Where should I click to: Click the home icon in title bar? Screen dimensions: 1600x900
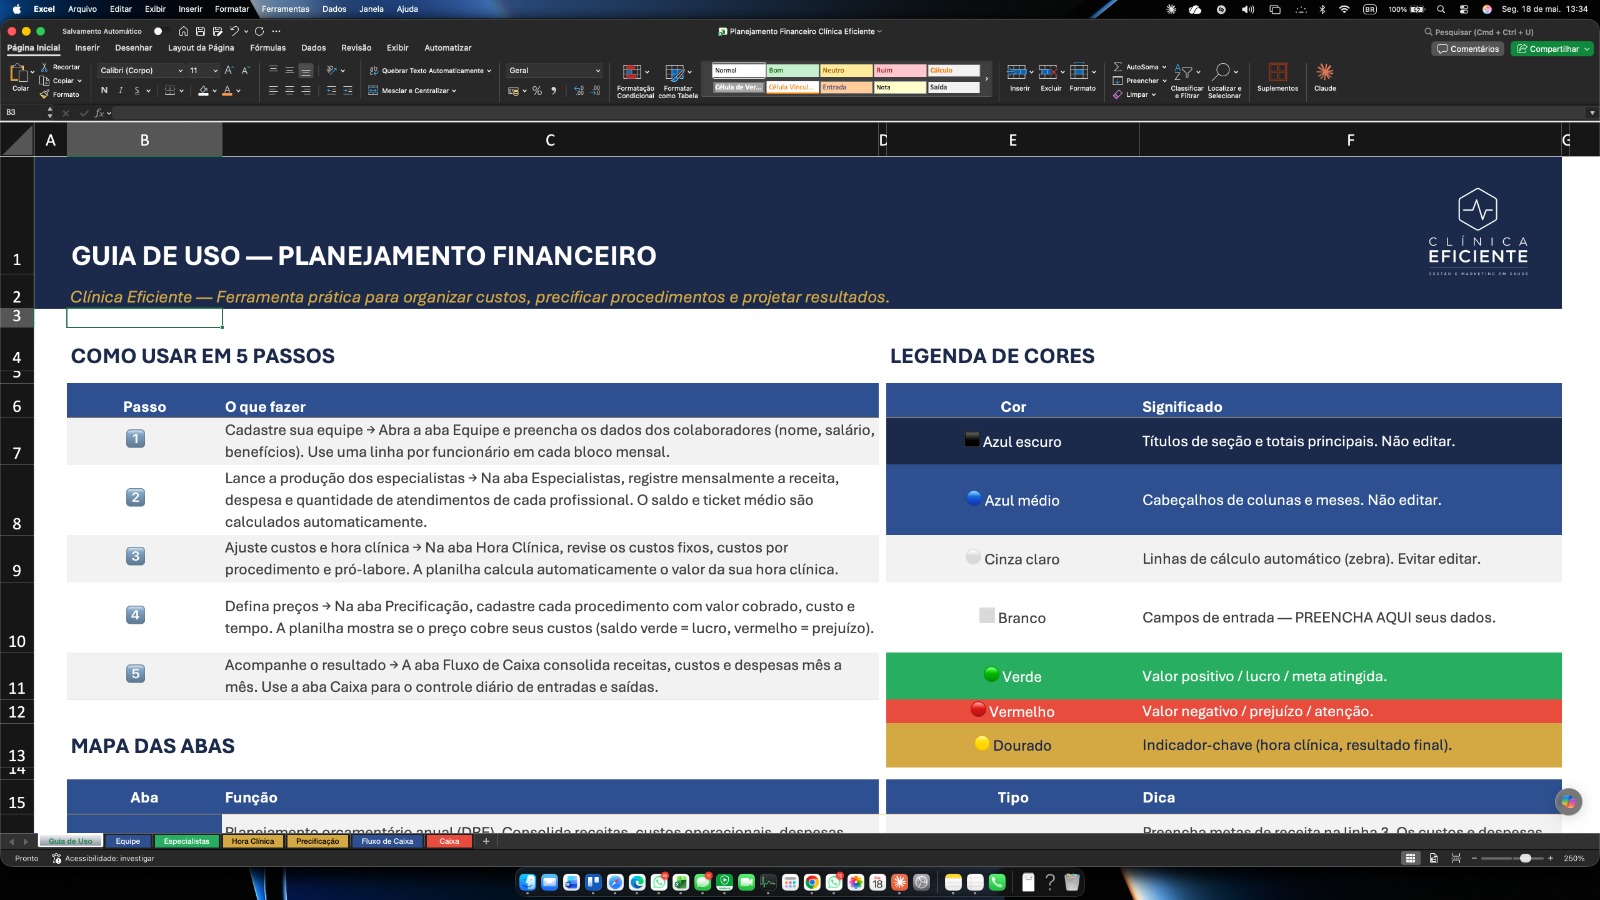pyautogui.click(x=183, y=31)
